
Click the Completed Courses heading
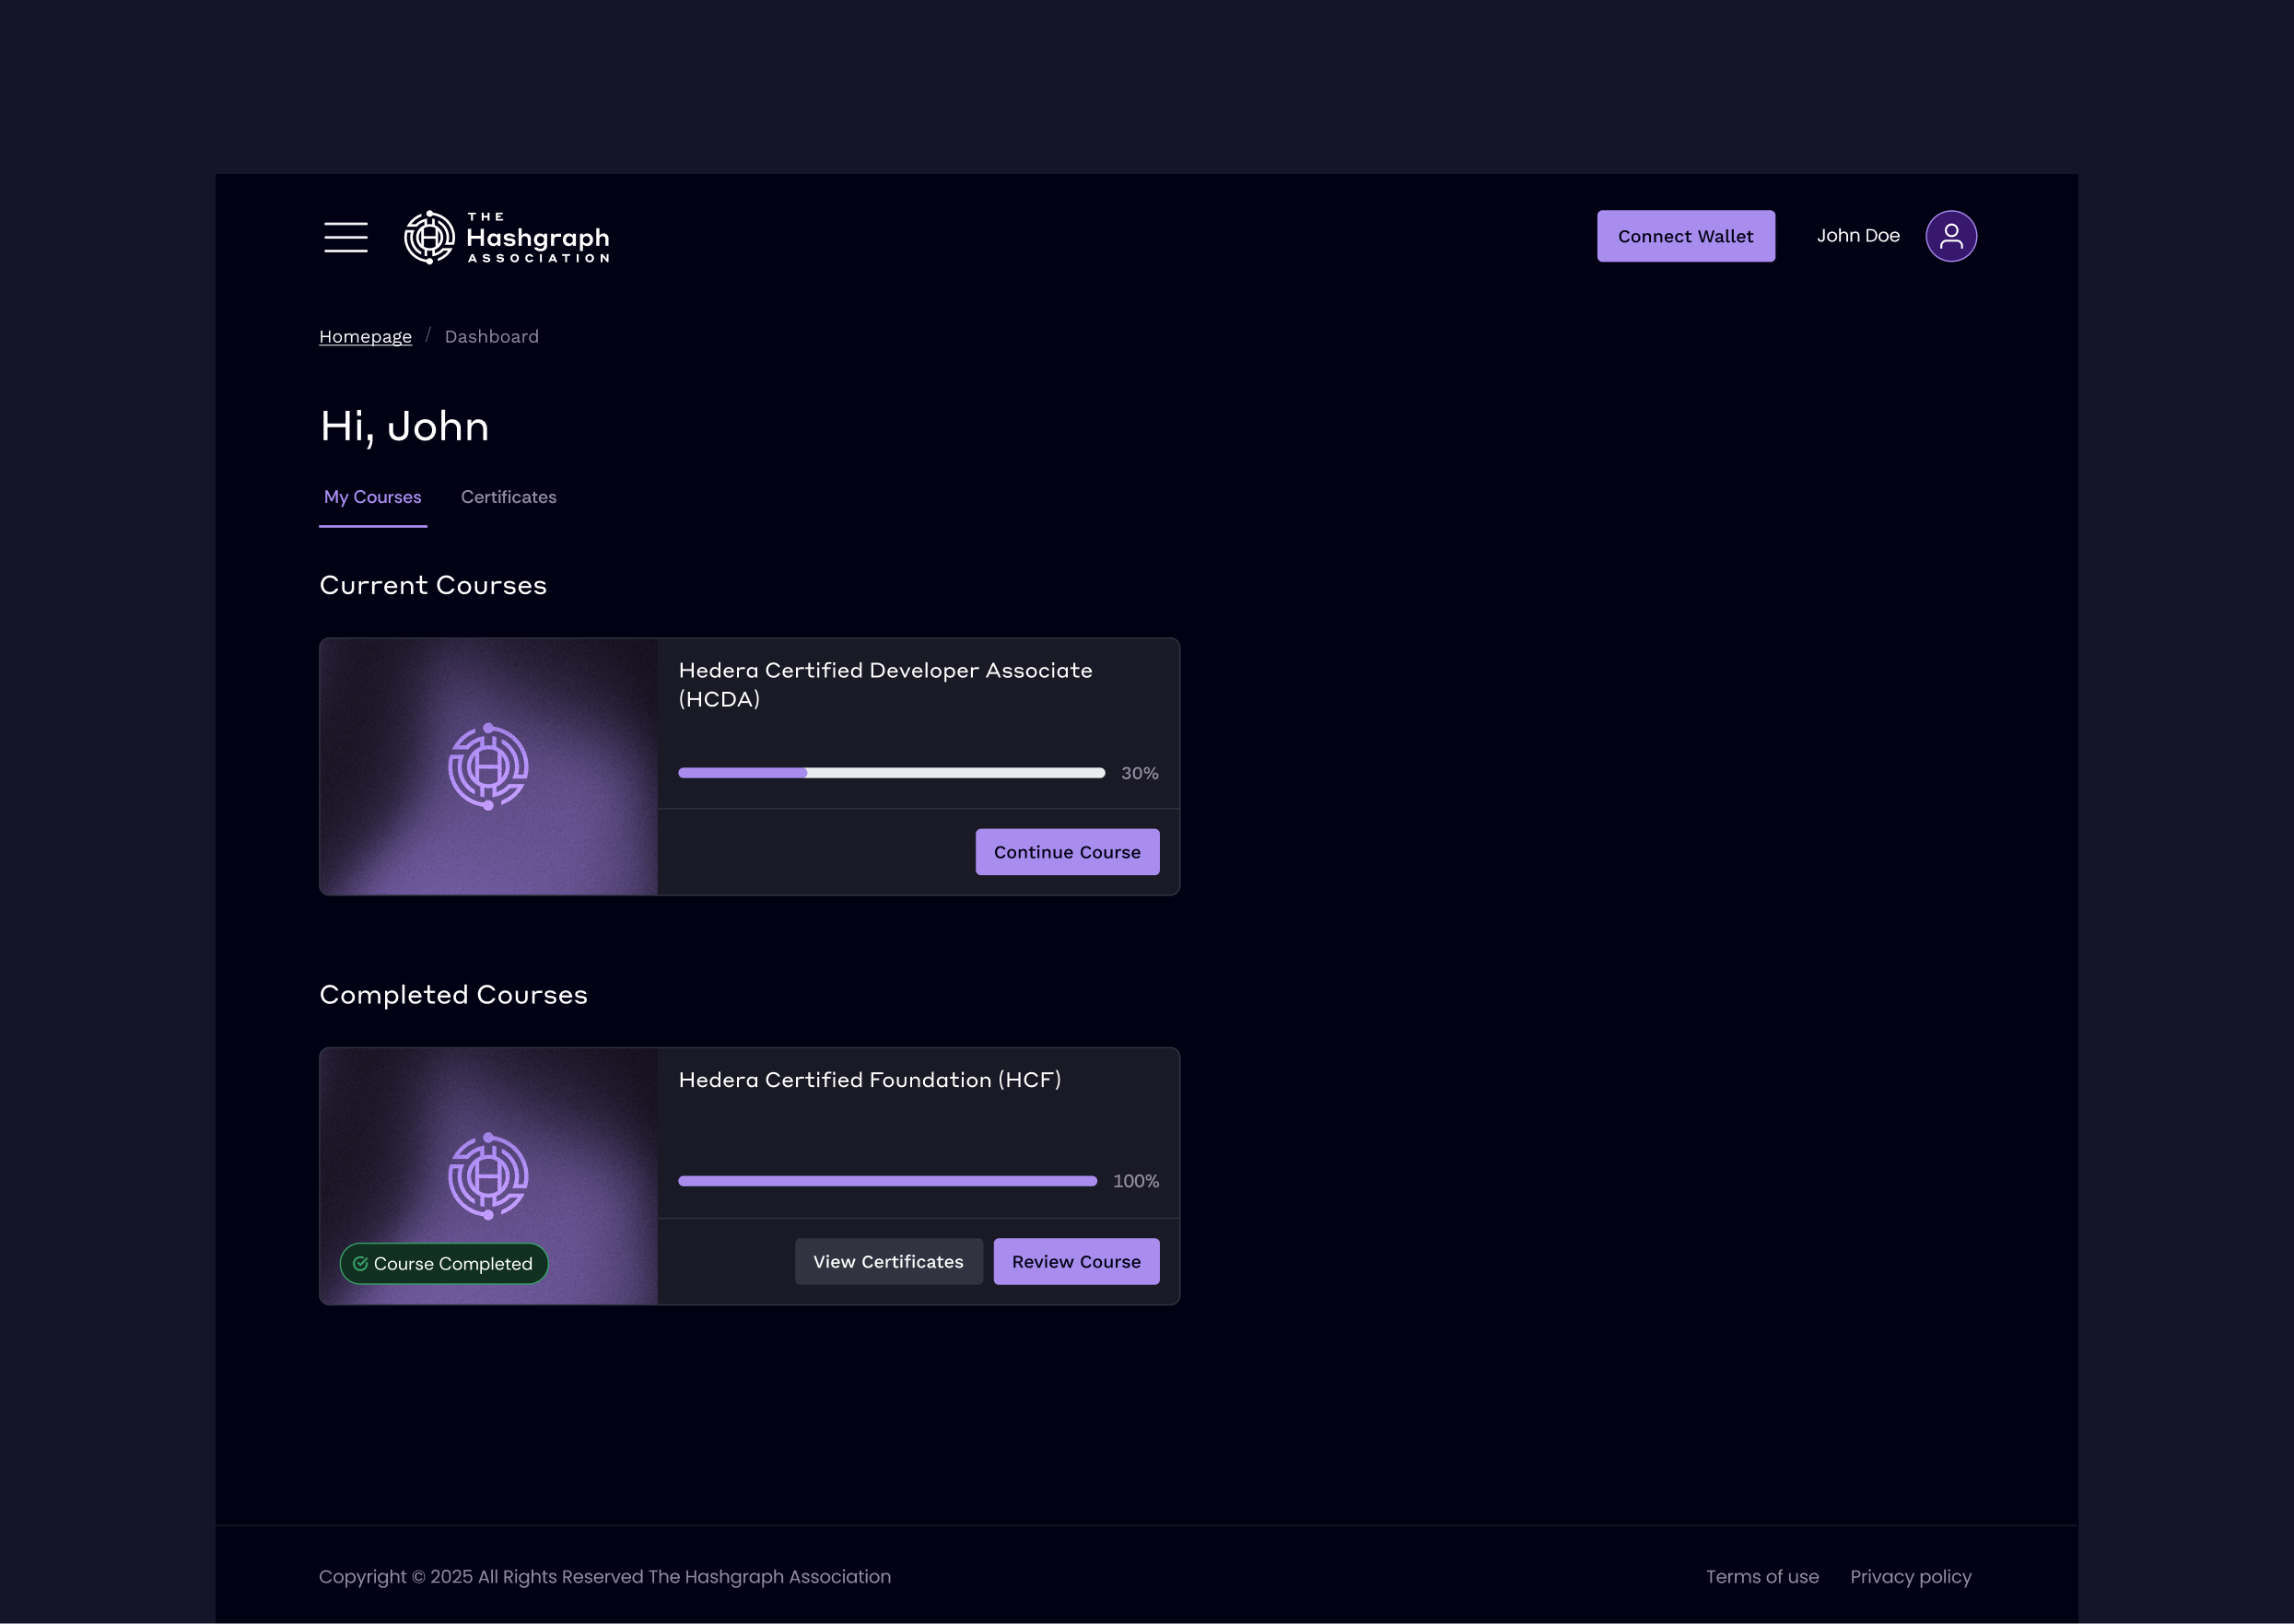(453, 995)
